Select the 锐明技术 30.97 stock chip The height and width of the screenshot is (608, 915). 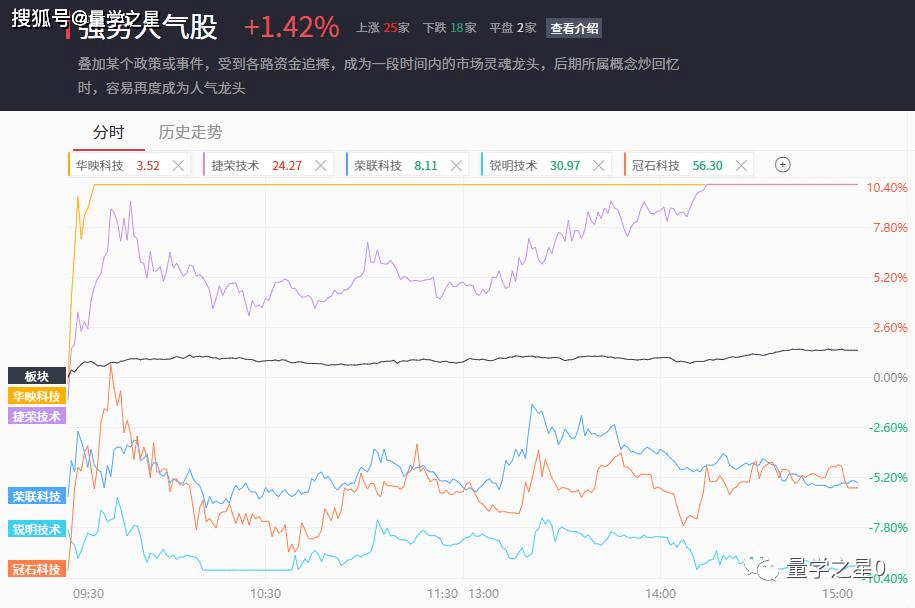tap(535, 165)
